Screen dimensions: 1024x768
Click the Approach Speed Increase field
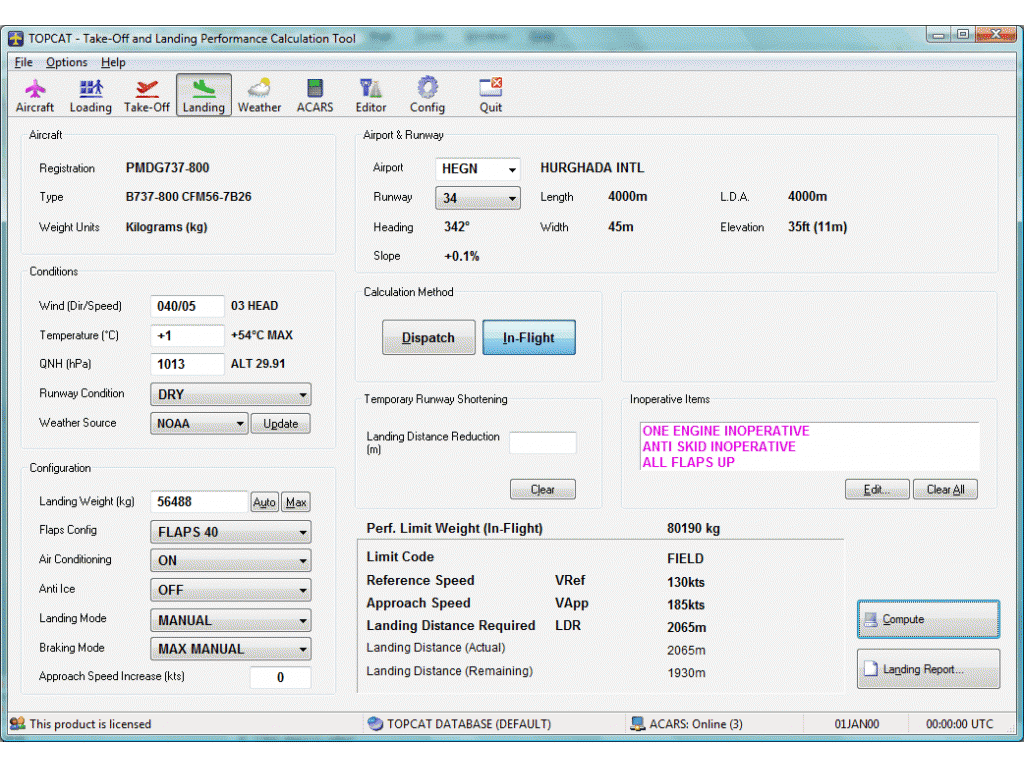pos(280,677)
